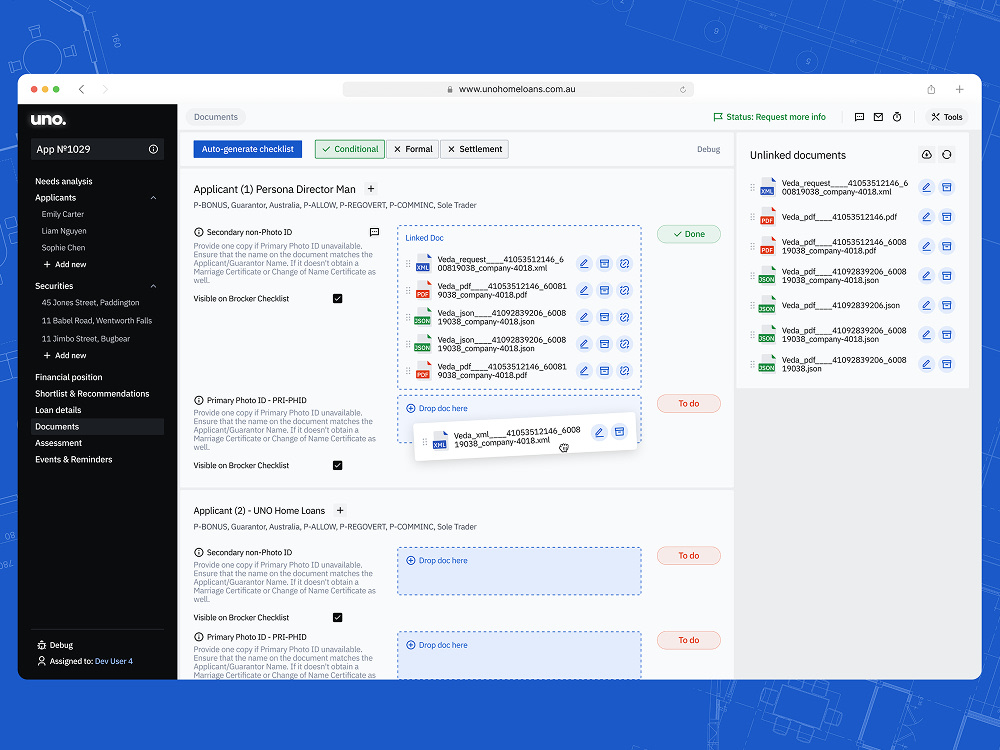Open a new browser tab with plus icon
The width and height of the screenshot is (1000, 750).
(x=959, y=89)
